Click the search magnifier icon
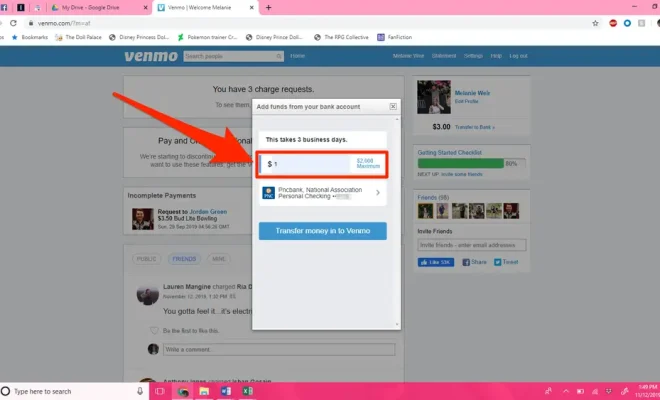 (x=279, y=56)
